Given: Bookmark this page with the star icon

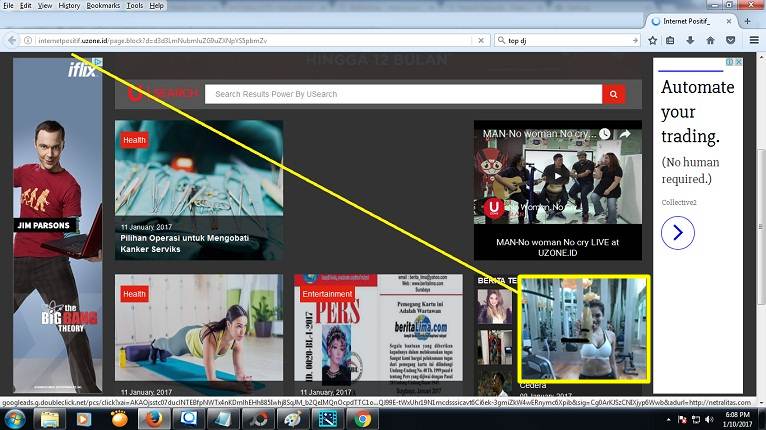Looking at the screenshot, I should (652, 41).
